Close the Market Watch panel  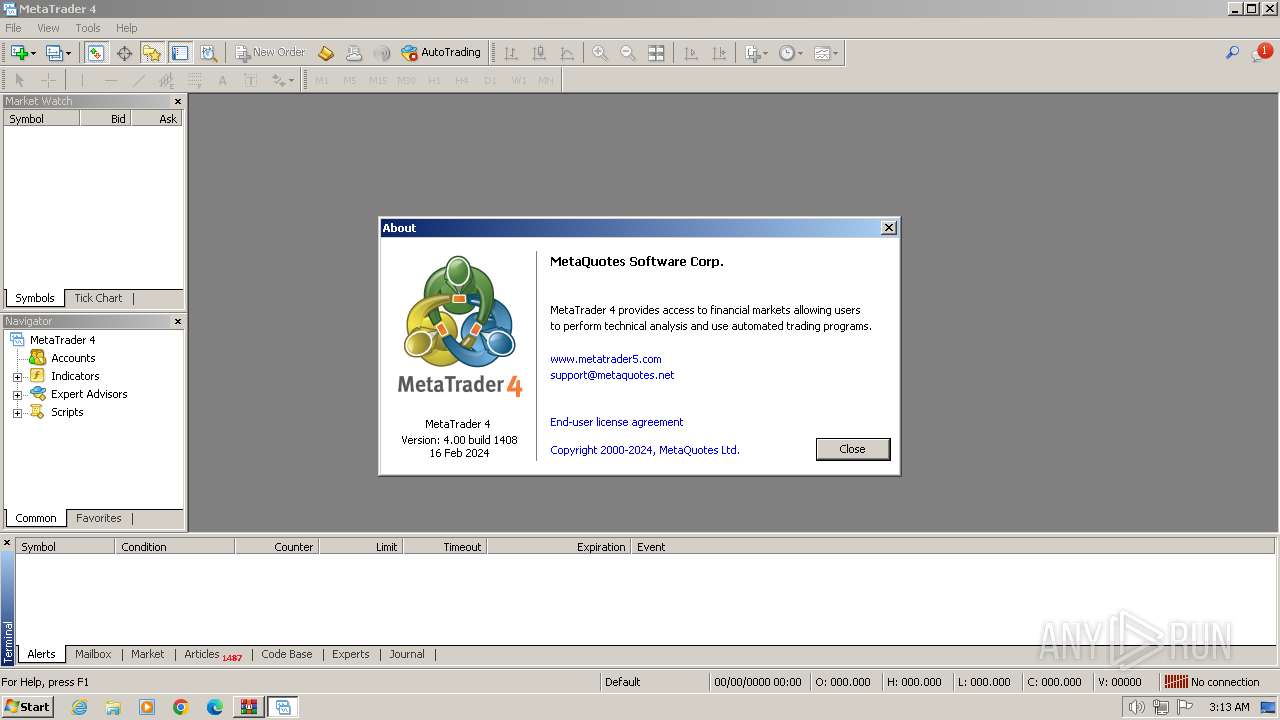(178, 101)
